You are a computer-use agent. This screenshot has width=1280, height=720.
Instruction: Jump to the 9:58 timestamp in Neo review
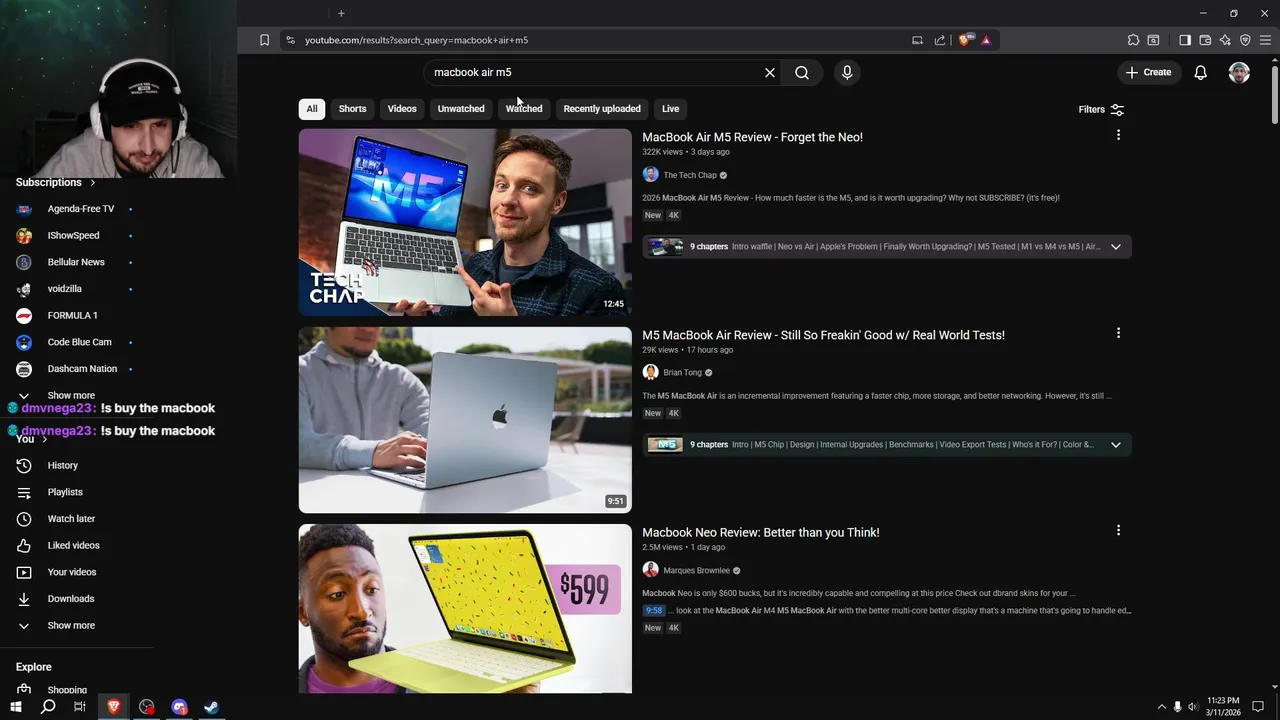coord(654,610)
